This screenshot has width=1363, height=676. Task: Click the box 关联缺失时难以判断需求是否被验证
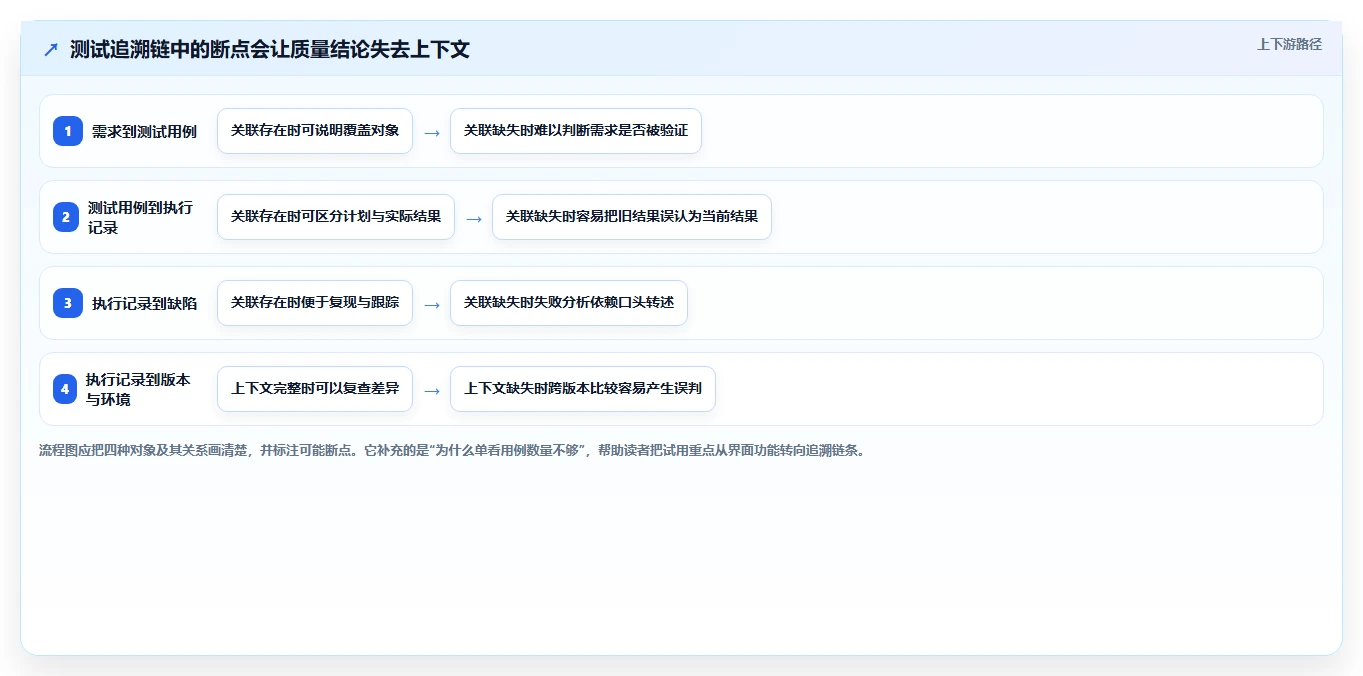pyautogui.click(x=576, y=131)
